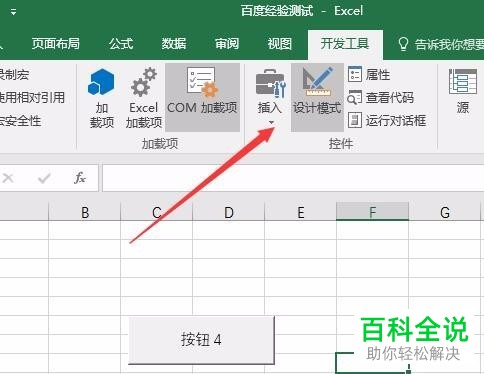Open 属性 properties
The image size is (484, 374).
(369, 74)
